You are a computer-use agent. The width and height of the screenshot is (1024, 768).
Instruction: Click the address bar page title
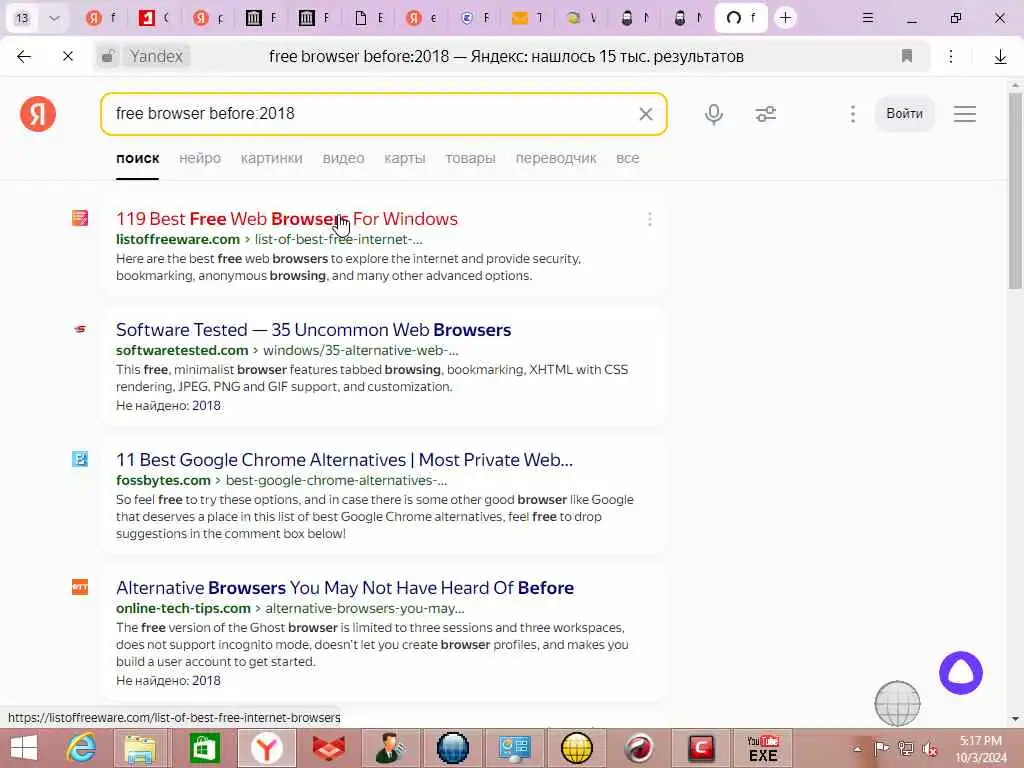tap(506, 57)
